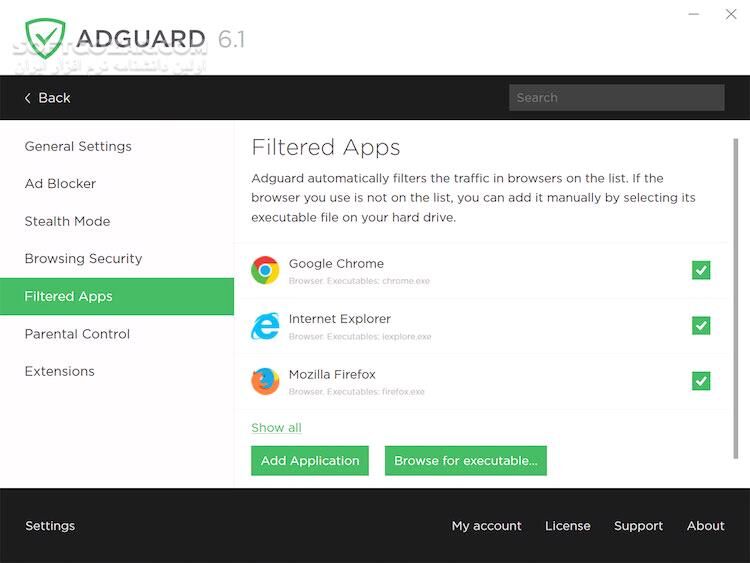
Task: Close the Adguard window
Action: click(x=730, y=14)
